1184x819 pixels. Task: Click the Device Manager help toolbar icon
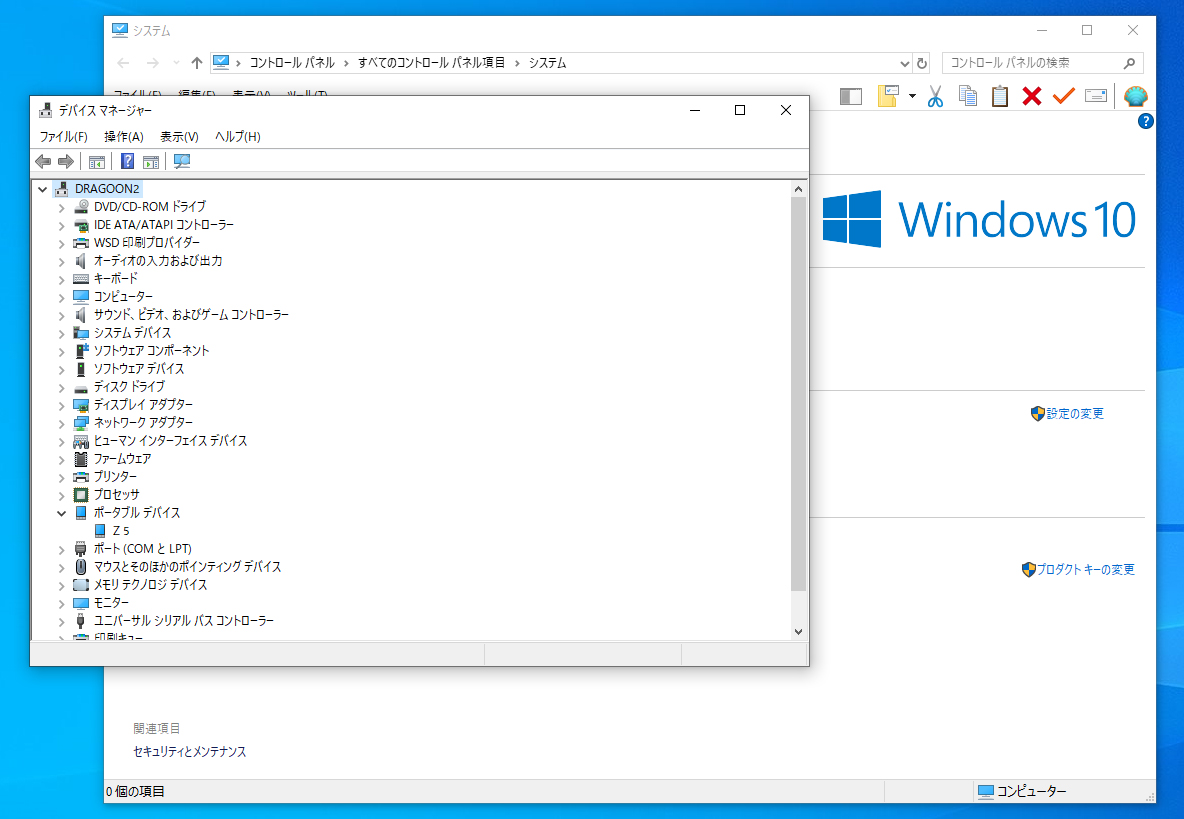[x=127, y=162]
